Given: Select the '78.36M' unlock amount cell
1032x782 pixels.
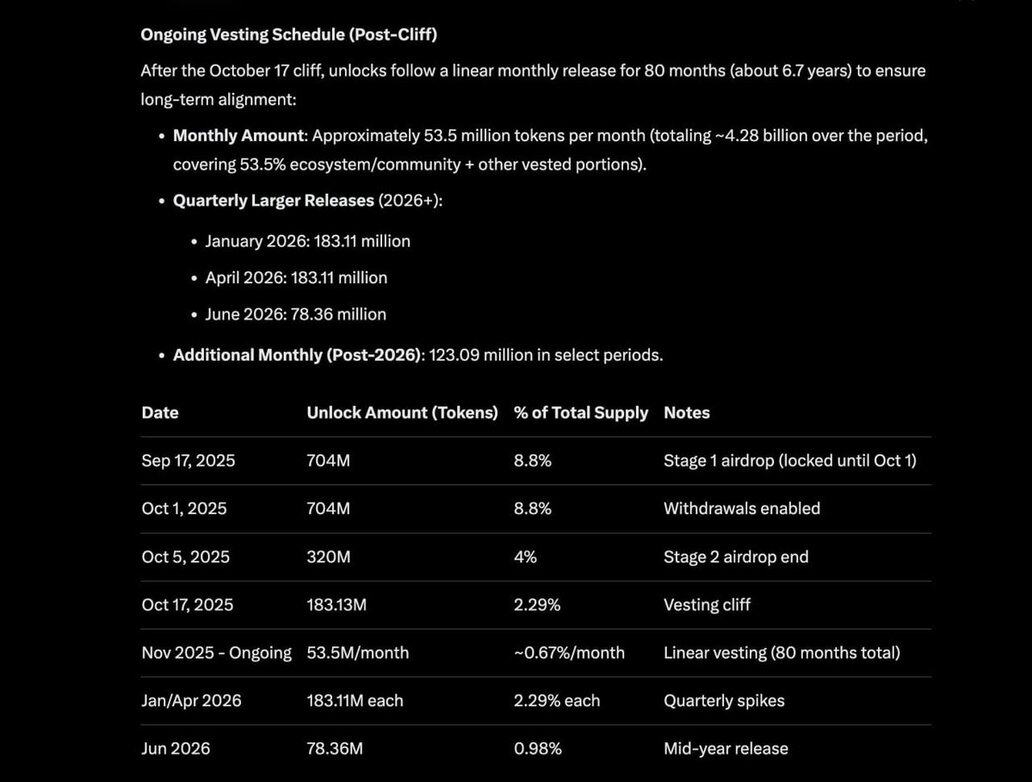Looking at the screenshot, I should point(335,749).
